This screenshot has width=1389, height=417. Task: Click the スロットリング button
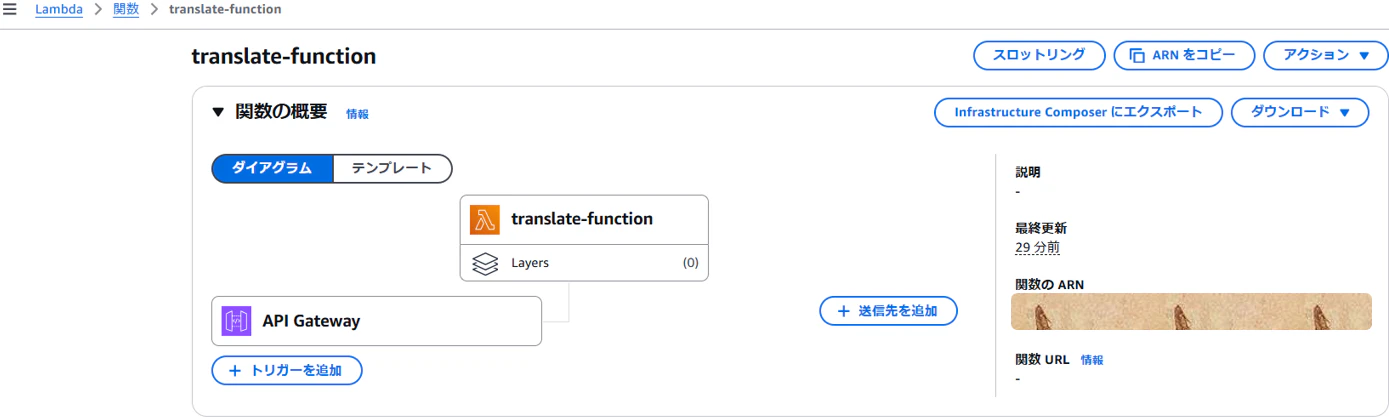click(x=1039, y=56)
